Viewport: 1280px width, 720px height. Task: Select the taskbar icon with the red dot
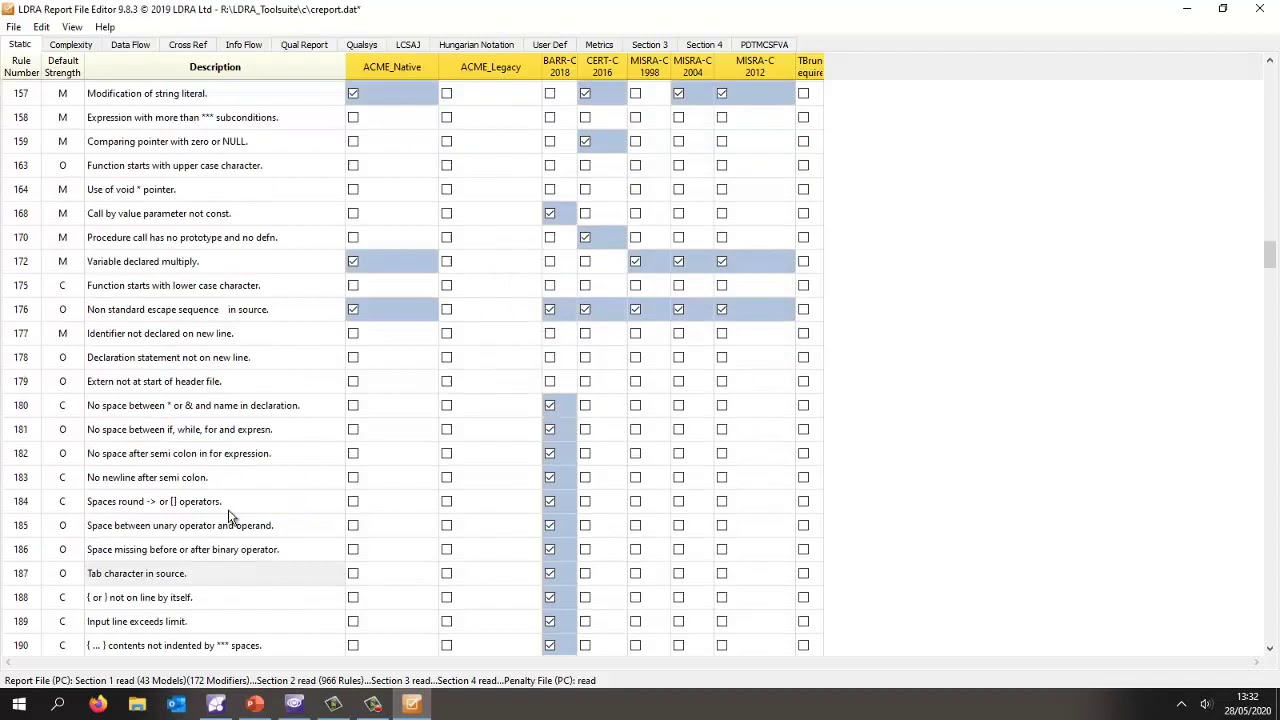point(373,704)
